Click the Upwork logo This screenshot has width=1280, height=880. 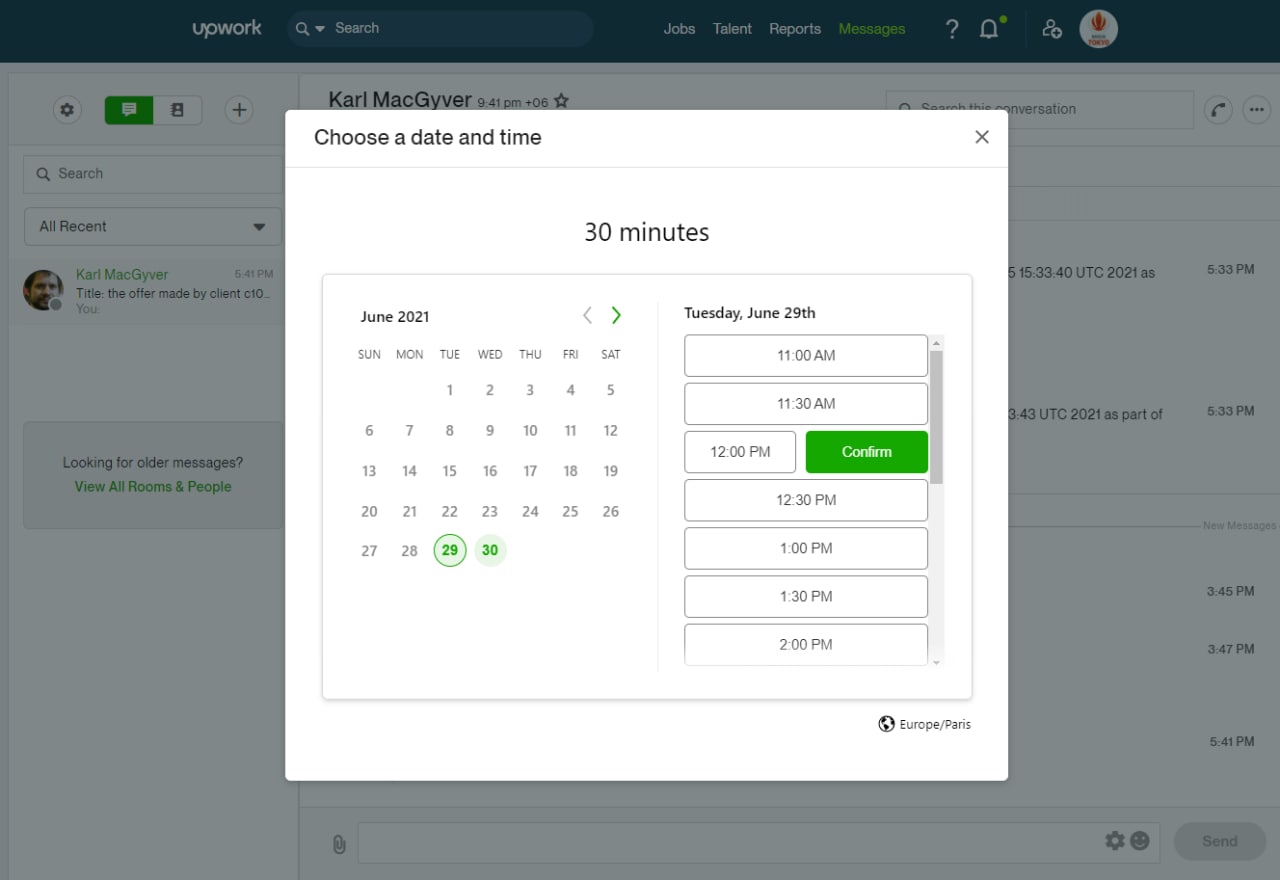pos(227,29)
